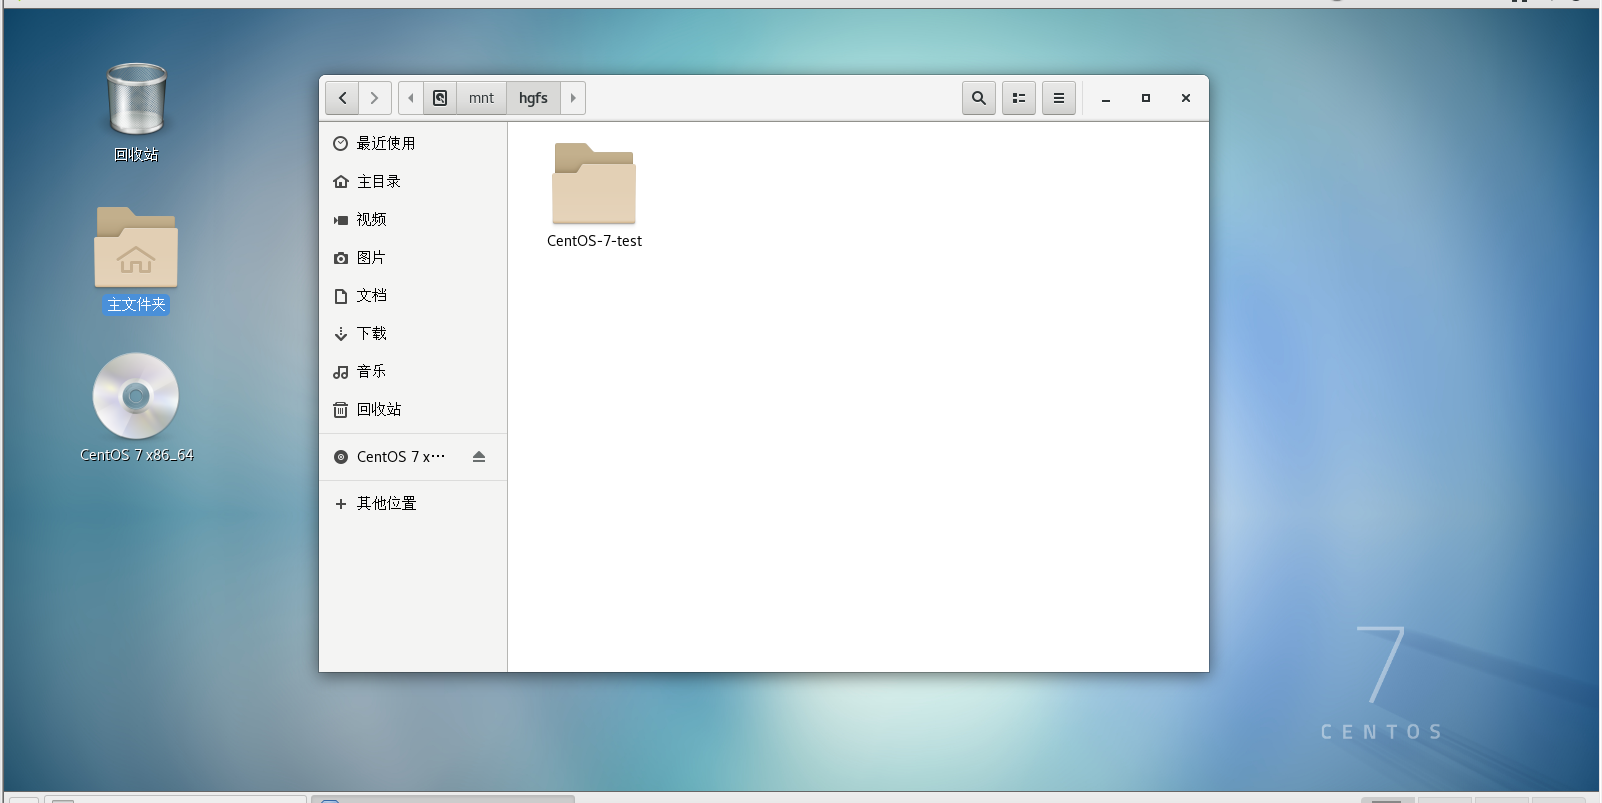This screenshot has height=803, width=1602.
Task: Eject the CentOS 7 disc
Action: click(479, 456)
